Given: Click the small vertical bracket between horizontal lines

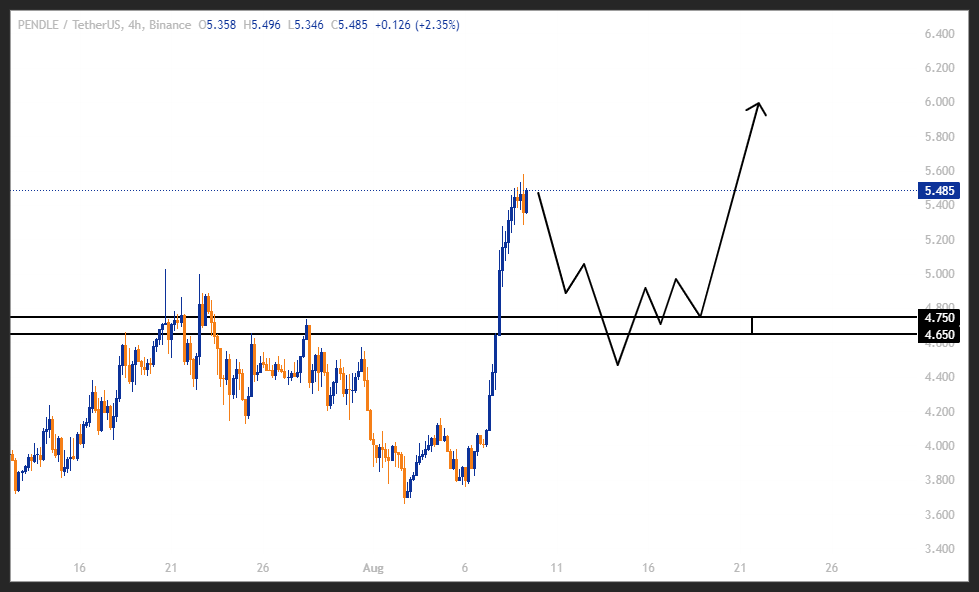Looking at the screenshot, I should pyautogui.click(x=752, y=325).
